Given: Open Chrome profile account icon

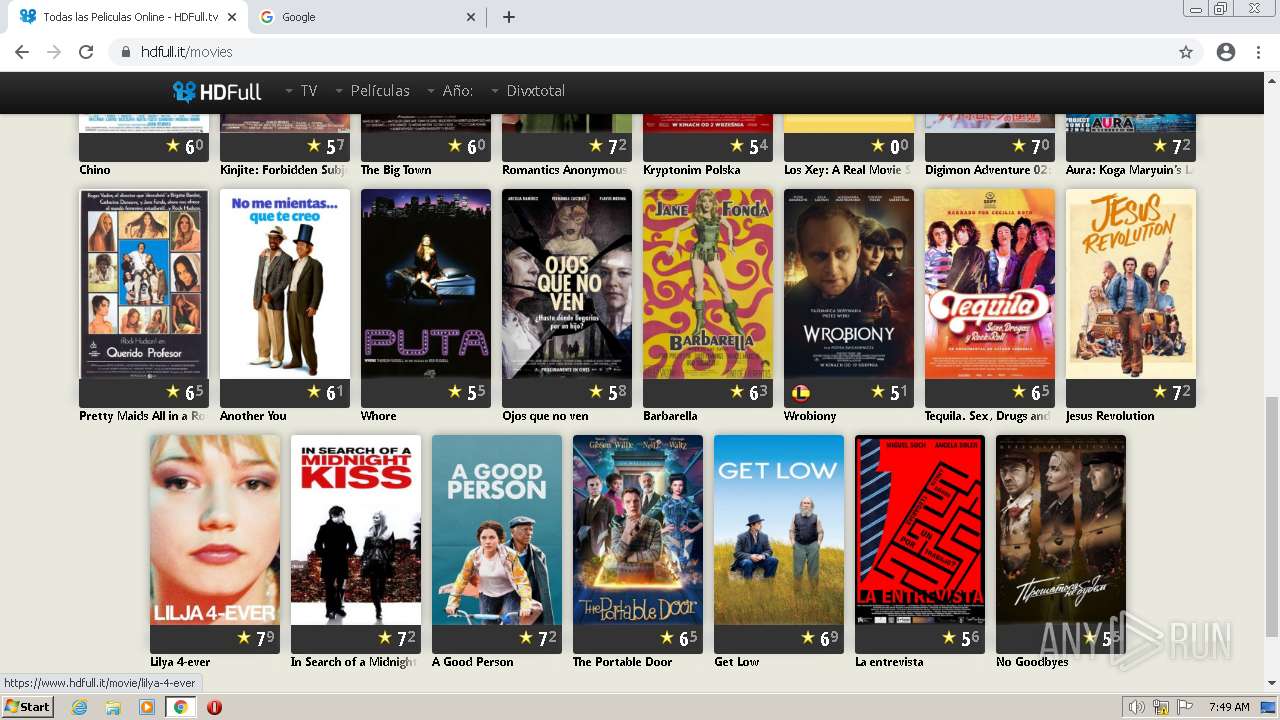Looking at the screenshot, I should pos(1226,52).
